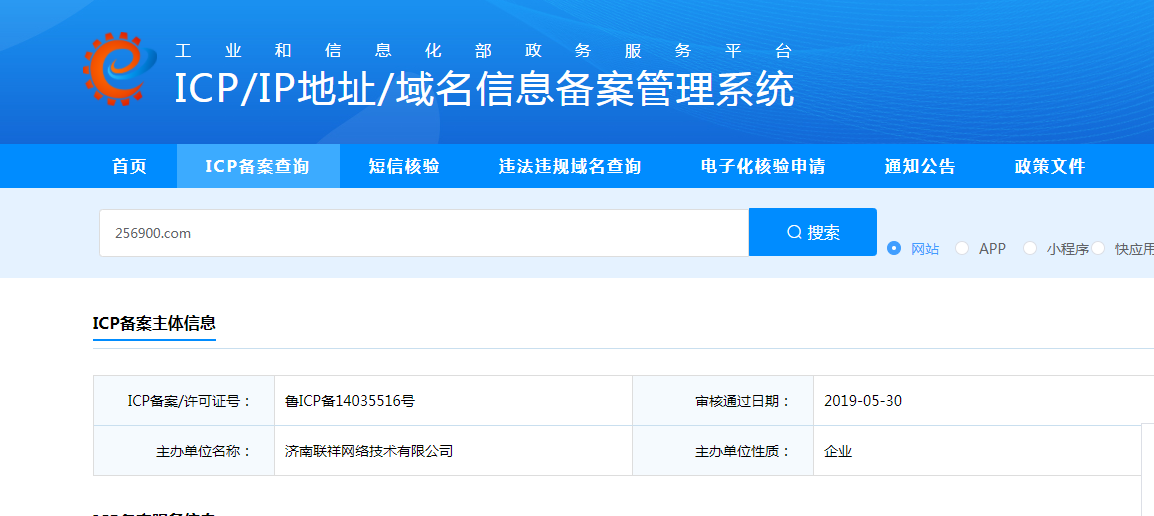Open the 通知公告 tab
The height and width of the screenshot is (516, 1154).
point(919,166)
